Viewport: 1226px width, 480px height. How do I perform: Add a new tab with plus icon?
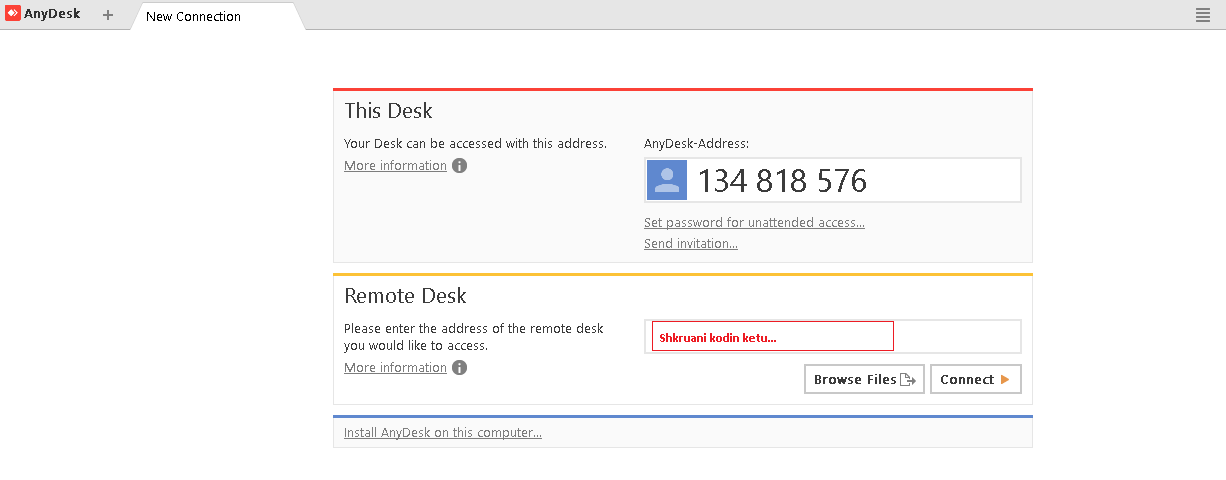click(108, 15)
